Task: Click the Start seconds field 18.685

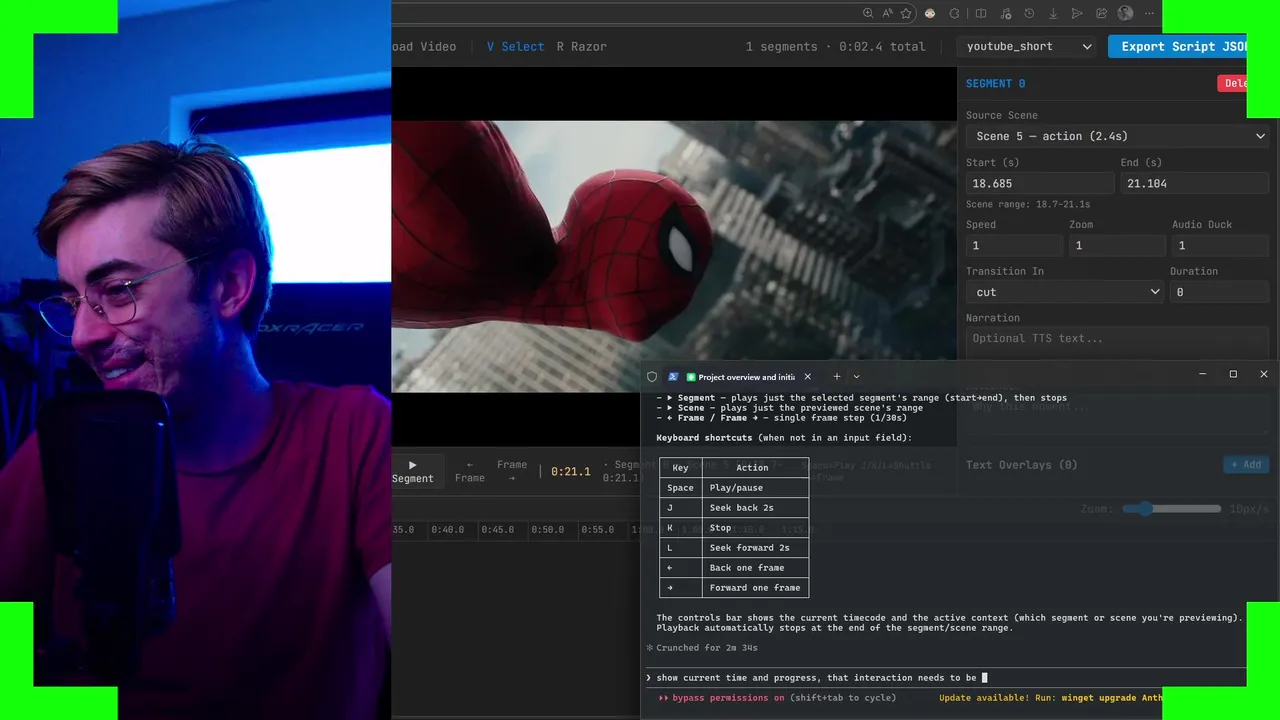Action: click(1039, 183)
